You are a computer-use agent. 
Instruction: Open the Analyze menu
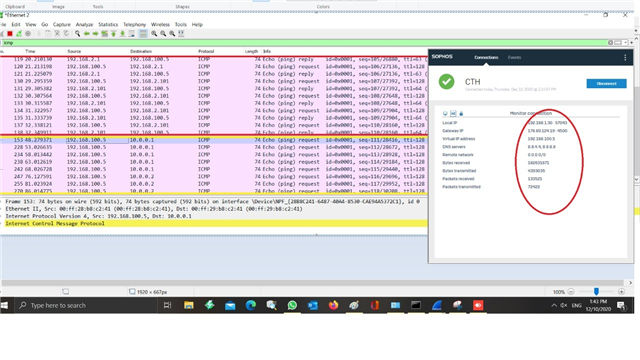pyautogui.click(x=84, y=24)
